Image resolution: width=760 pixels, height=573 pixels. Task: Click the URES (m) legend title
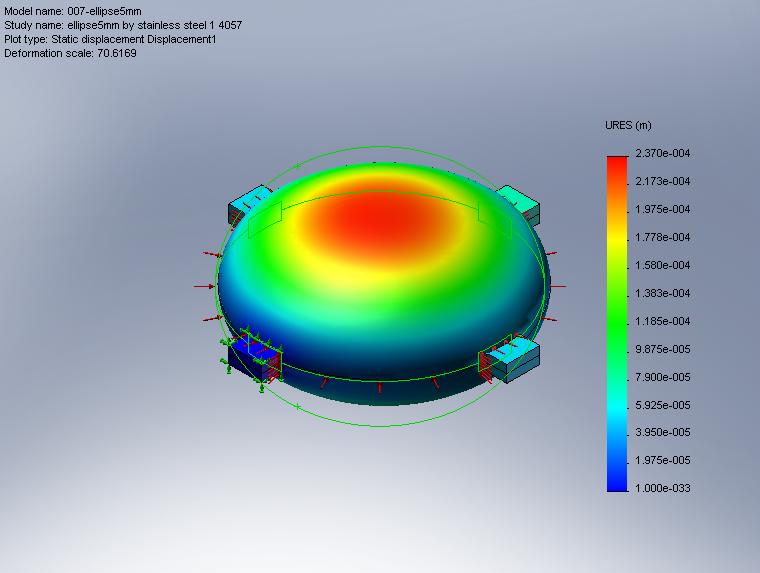point(628,126)
